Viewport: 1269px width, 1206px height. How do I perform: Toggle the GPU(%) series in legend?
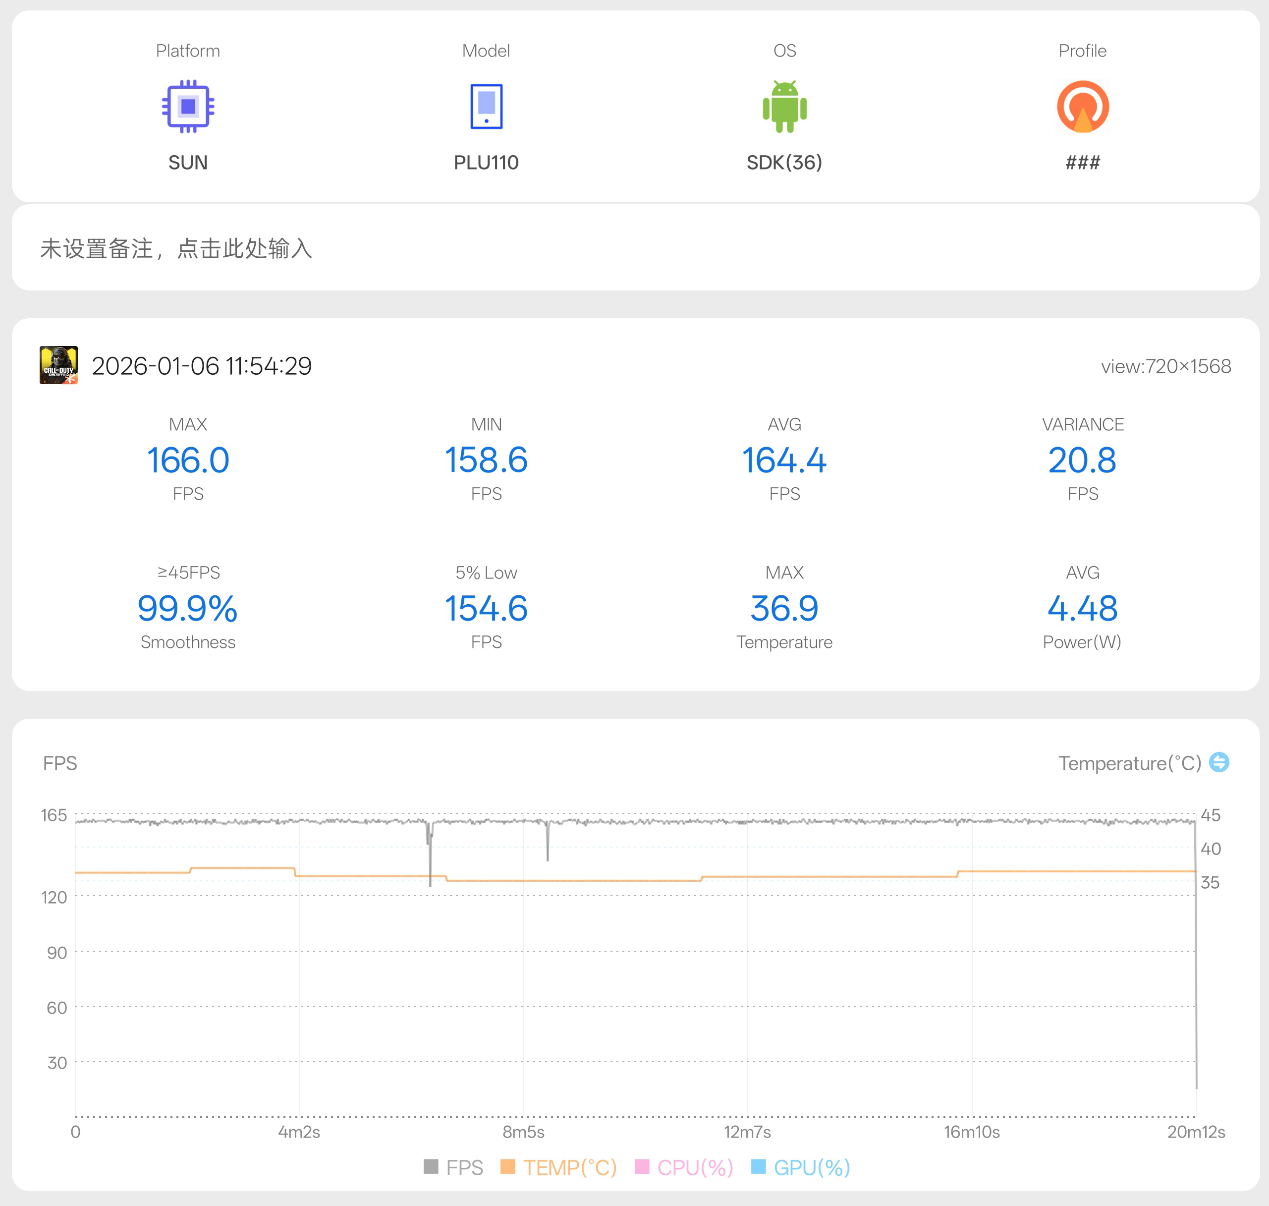(800, 1167)
